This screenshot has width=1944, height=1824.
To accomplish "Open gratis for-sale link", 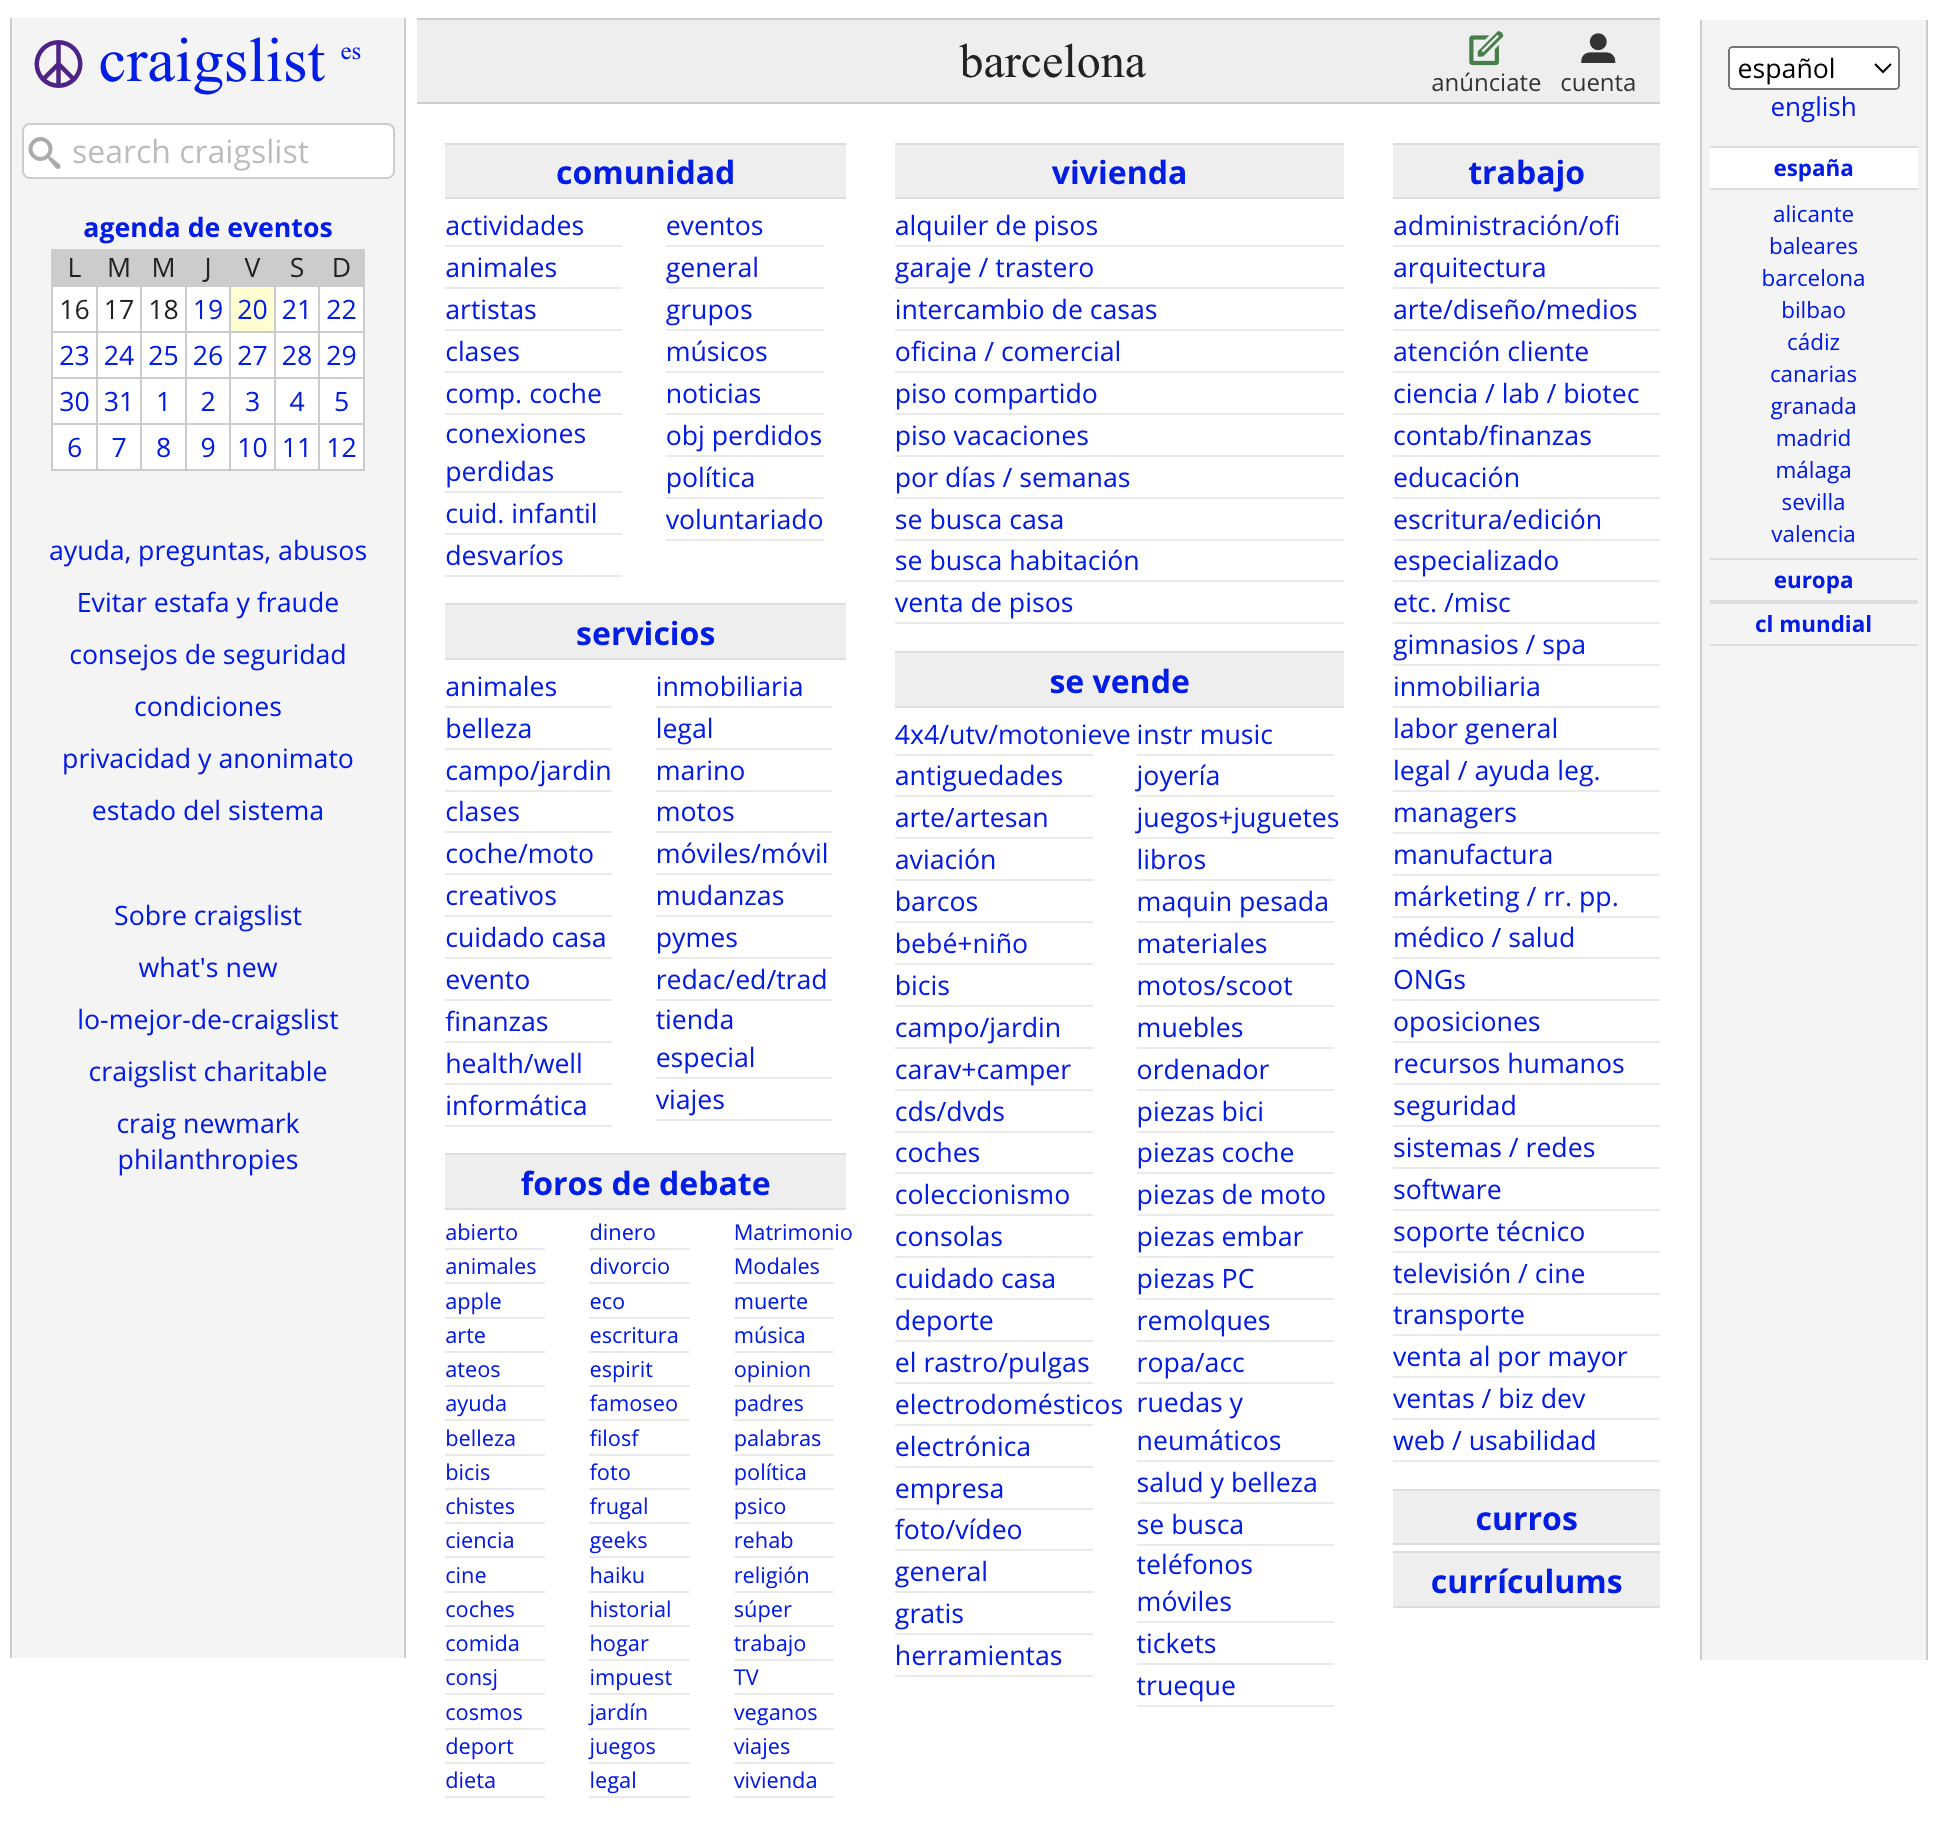I will (929, 1614).
